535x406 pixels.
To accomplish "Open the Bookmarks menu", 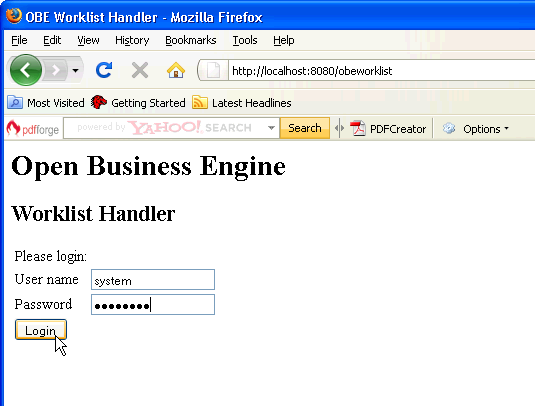I will (190, 40).
